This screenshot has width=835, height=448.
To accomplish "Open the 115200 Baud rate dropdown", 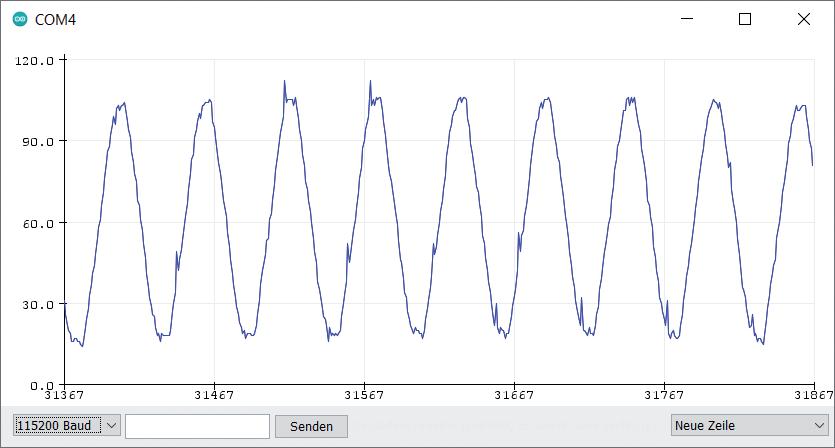I will coord(67,426).
